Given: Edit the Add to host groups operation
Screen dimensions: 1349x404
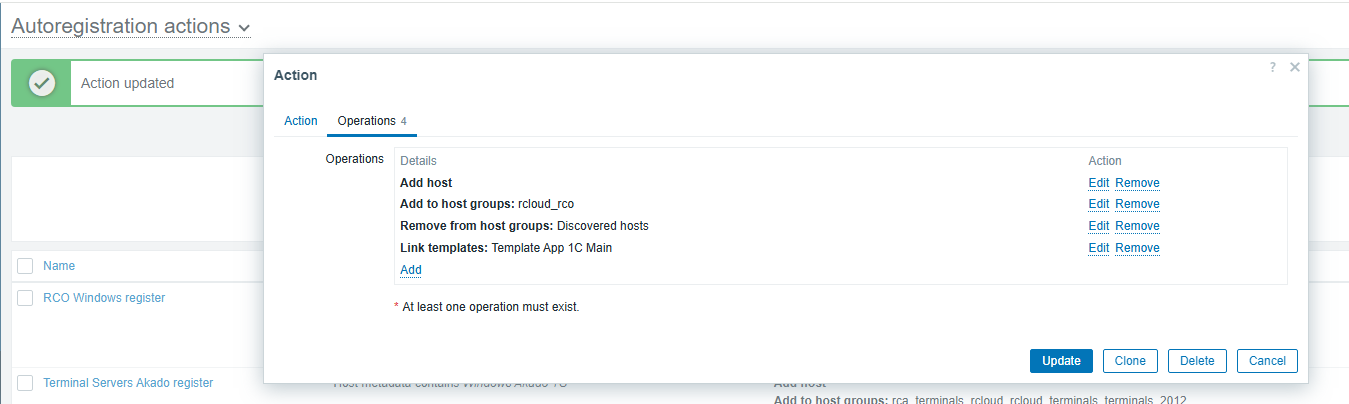Looking at the screenshot, I should click(1099, 204).
